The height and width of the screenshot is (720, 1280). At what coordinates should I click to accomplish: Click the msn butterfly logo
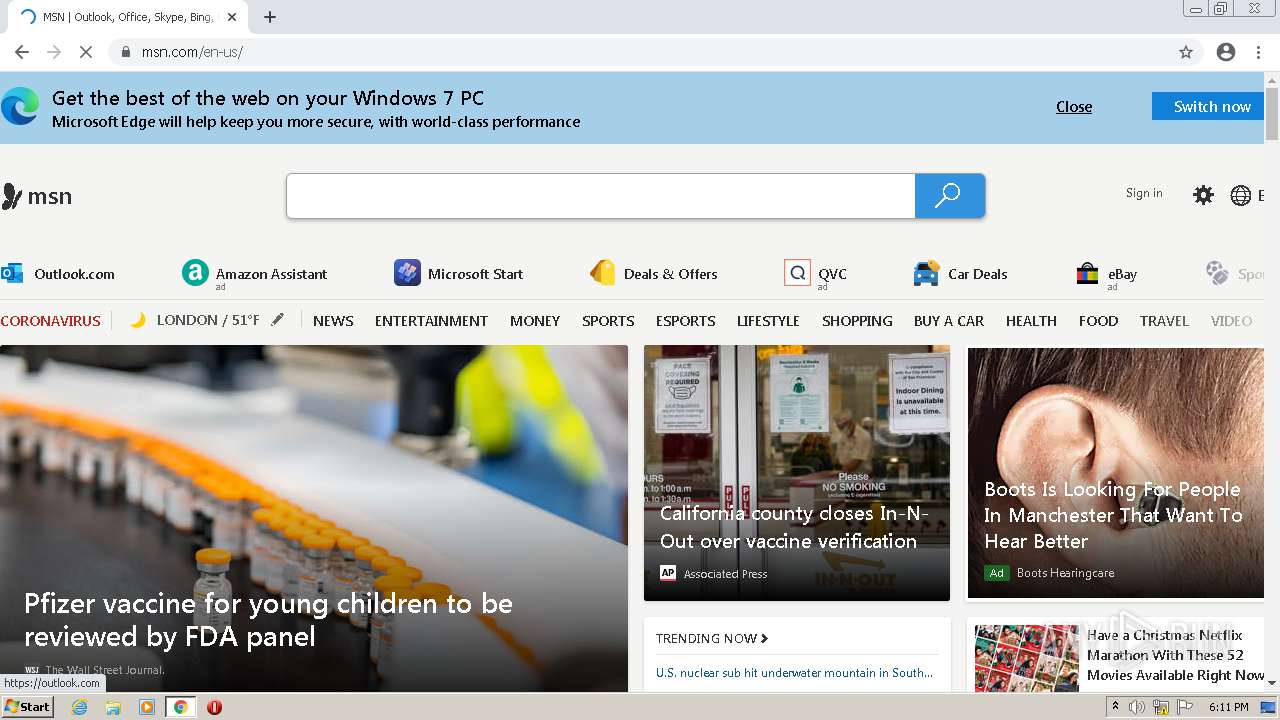(x=37, y=196)
